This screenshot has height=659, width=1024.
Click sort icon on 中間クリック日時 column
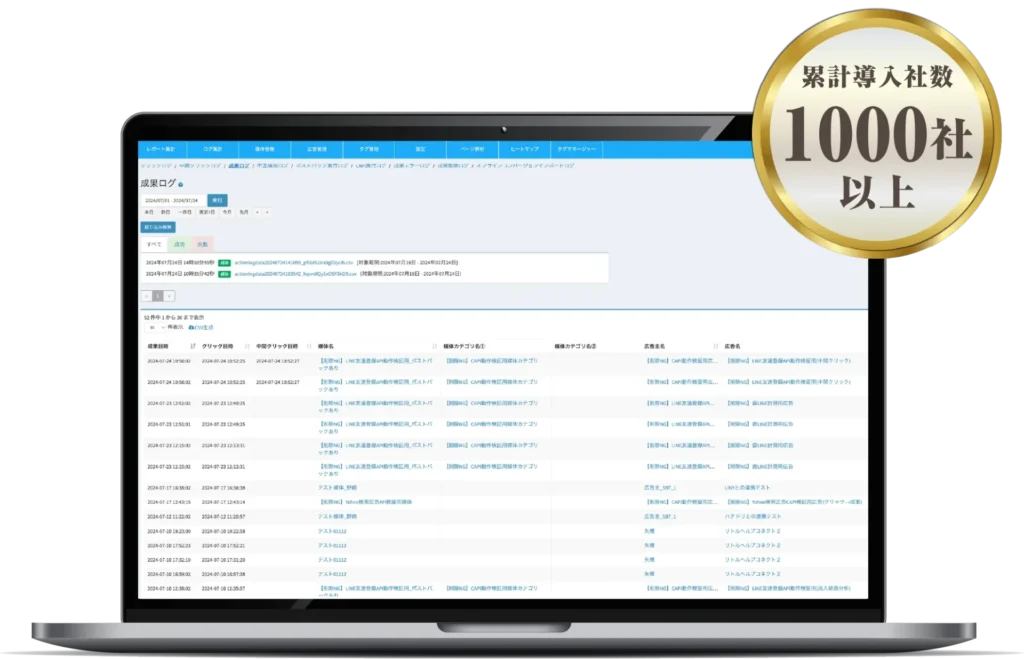(308, 346)
